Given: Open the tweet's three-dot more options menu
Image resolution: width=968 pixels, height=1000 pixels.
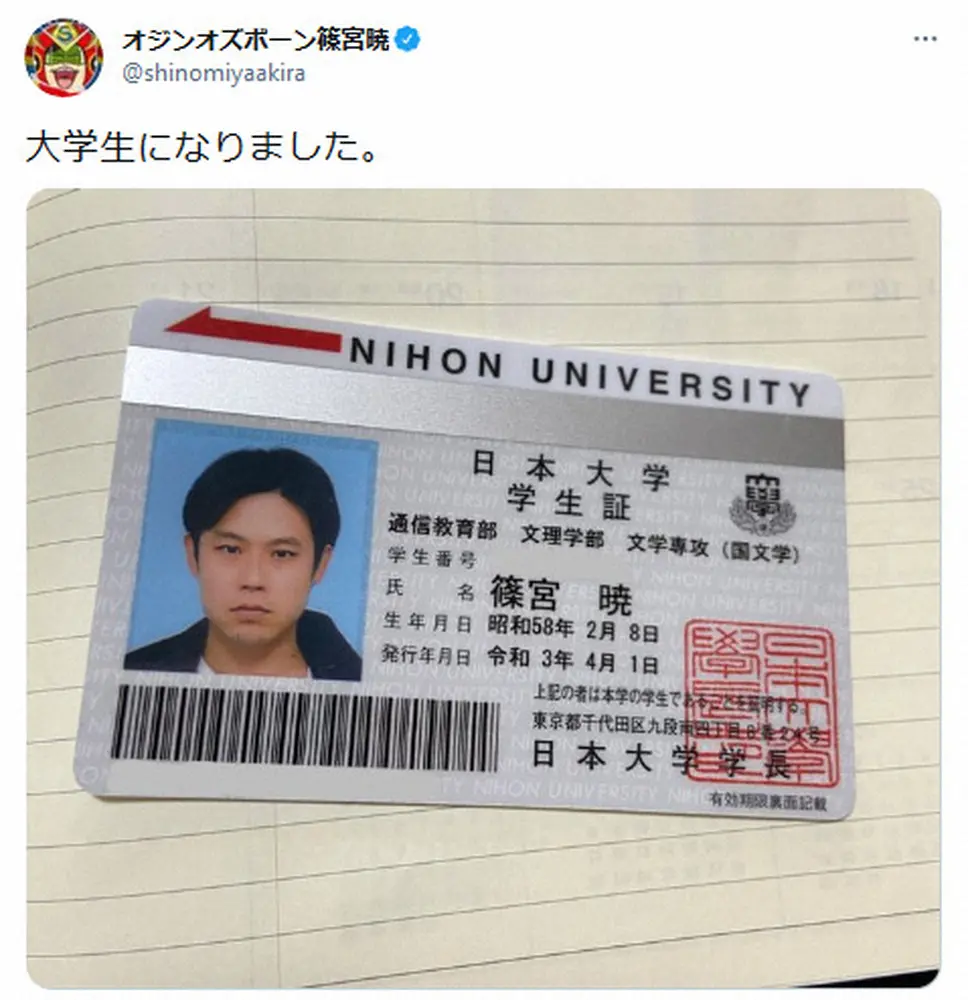Looking at the screenshot, I should (925, 39).
